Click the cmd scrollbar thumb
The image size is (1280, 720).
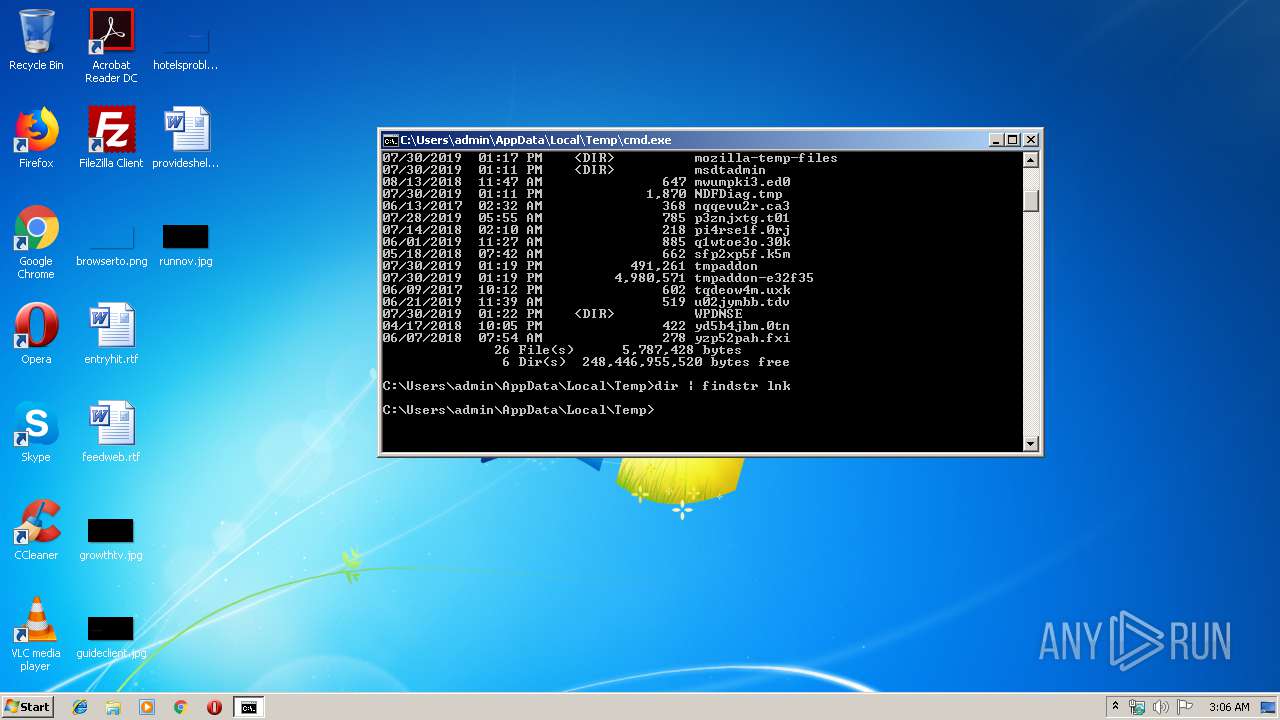click(1031, 201)
